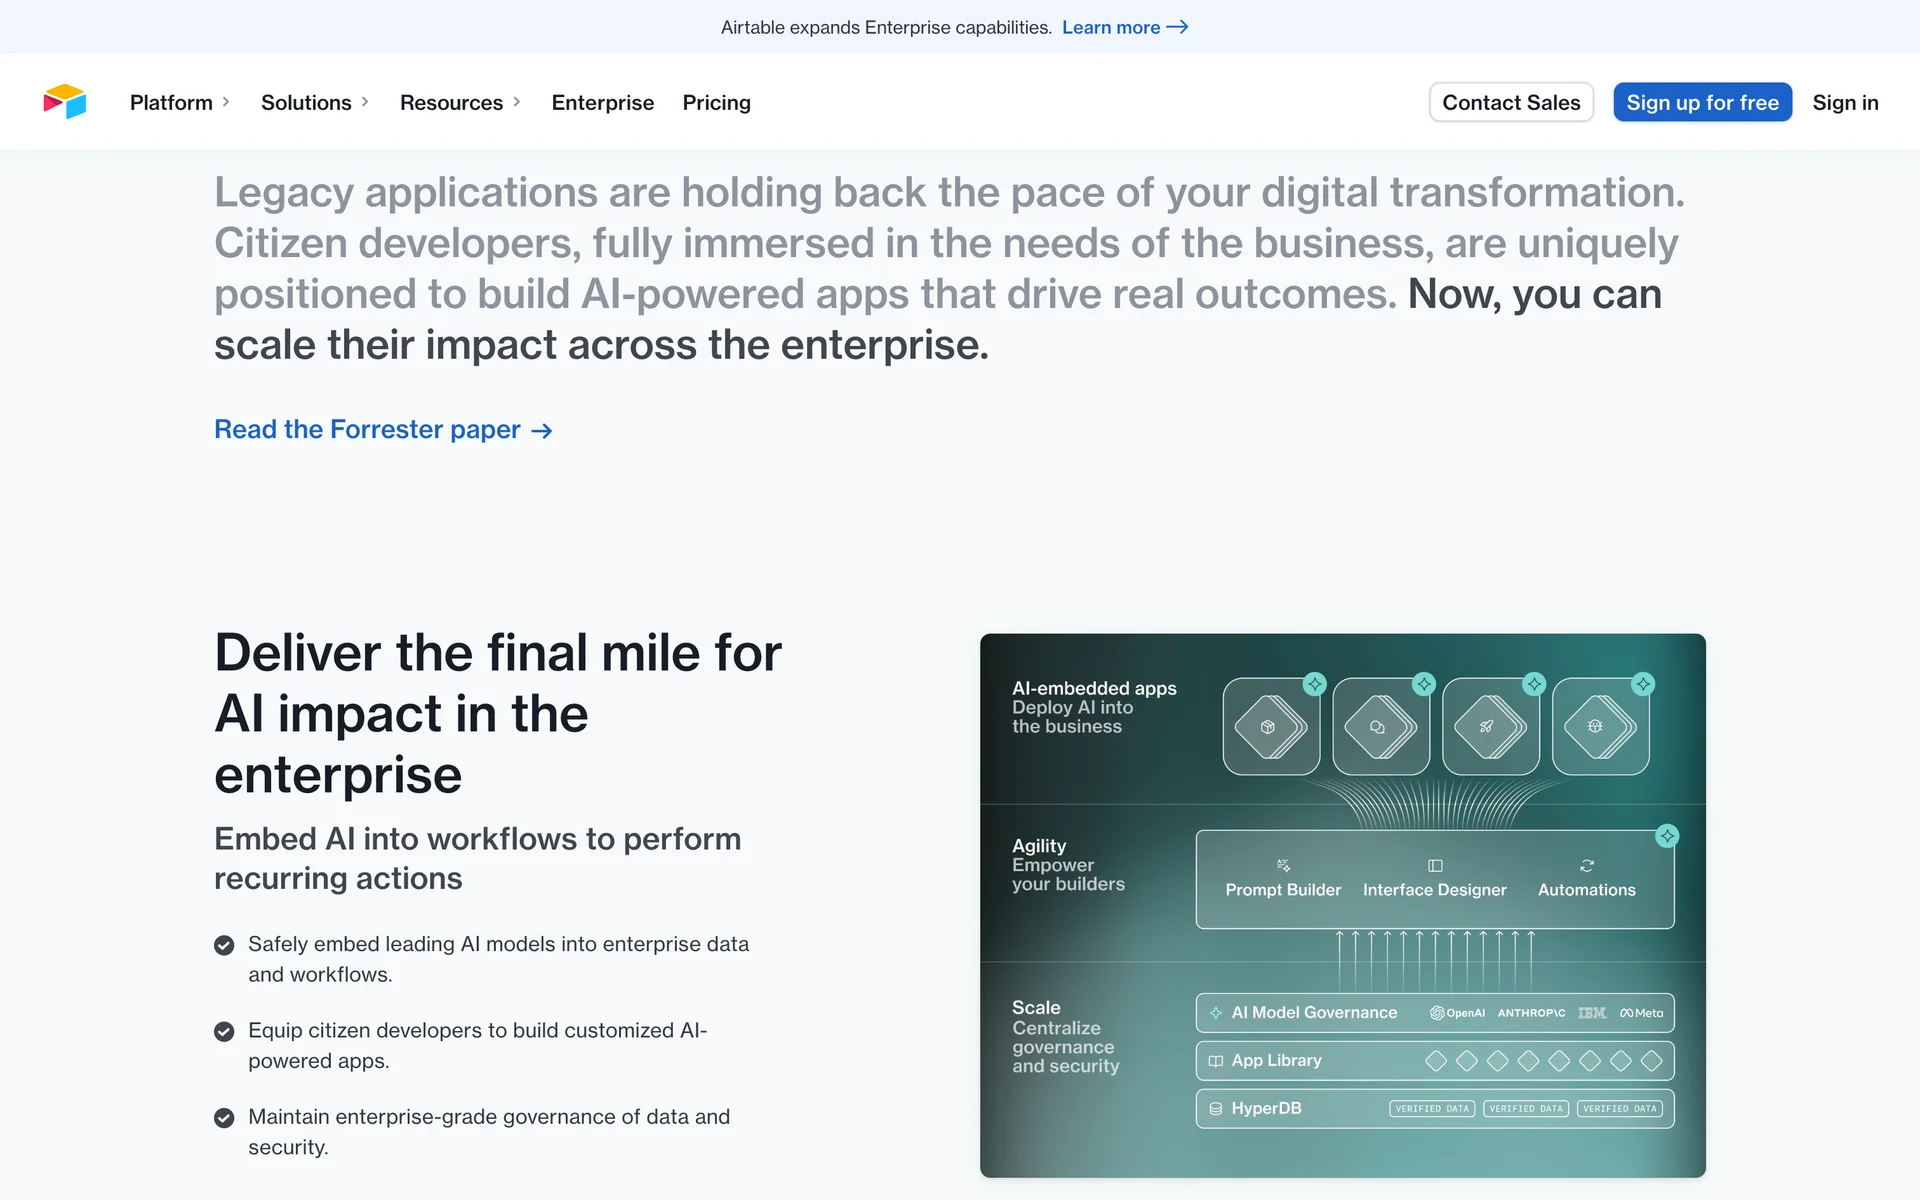Click the bug app tile icon

coord(1596,727)
